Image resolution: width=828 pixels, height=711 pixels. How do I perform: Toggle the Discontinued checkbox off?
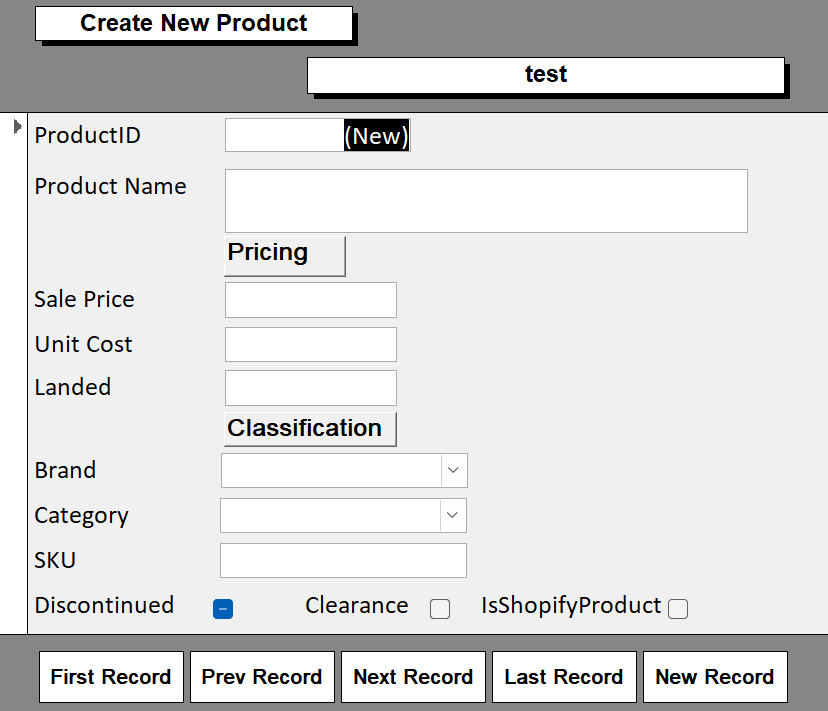coord(222,608)
